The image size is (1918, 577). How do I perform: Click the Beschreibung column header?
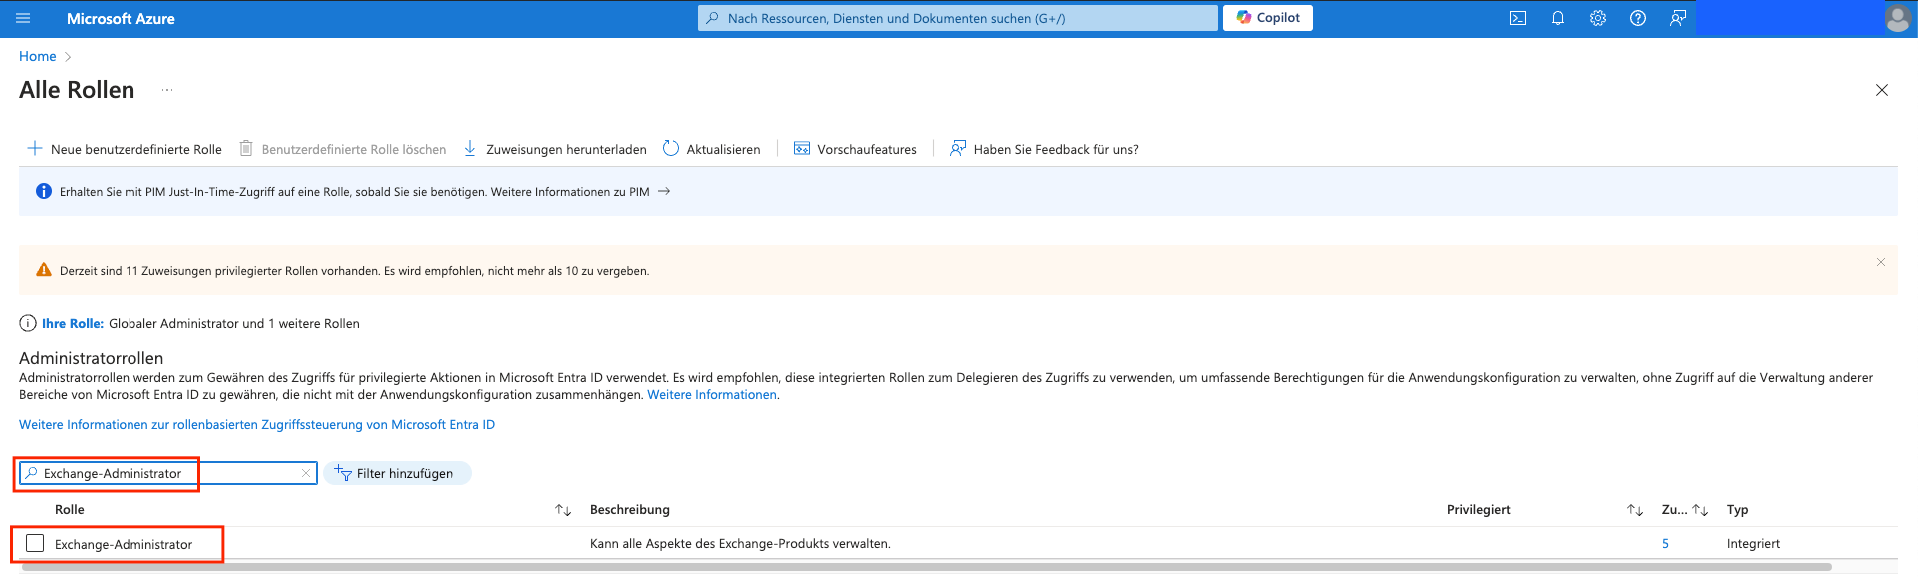click(630, 510)
